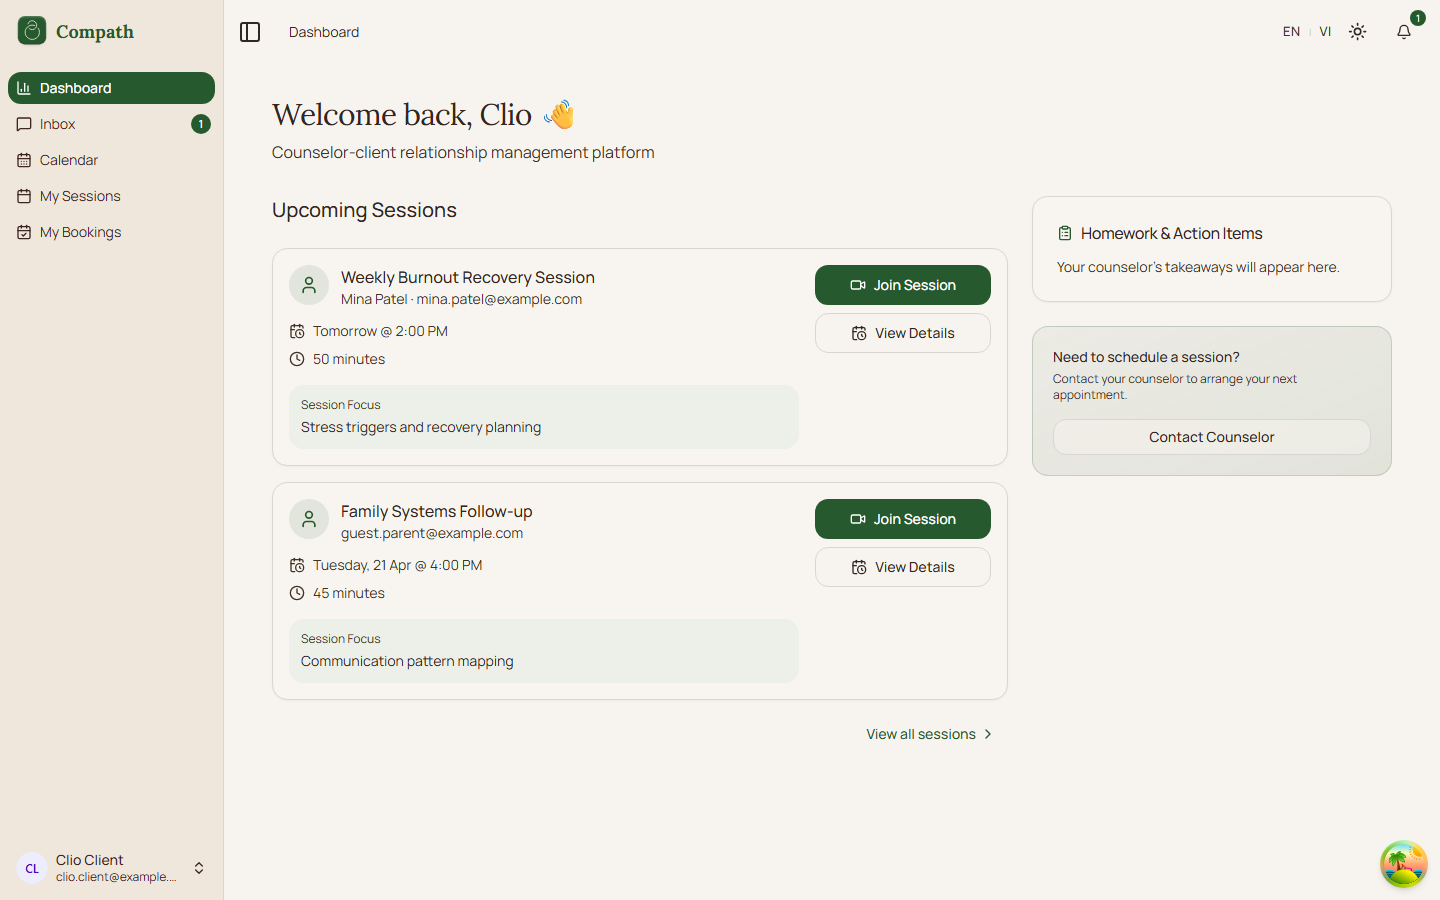This screenshot has width=1440, height=900.
Task: Click the Homework & Action Items clipboard icon
Action: click(1065, 233)
